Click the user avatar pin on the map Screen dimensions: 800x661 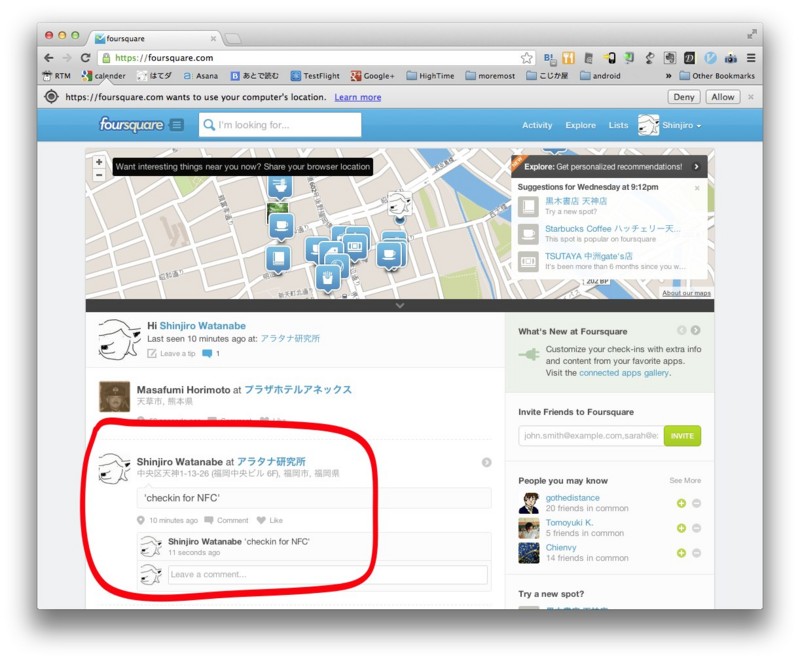click(399, 205)
